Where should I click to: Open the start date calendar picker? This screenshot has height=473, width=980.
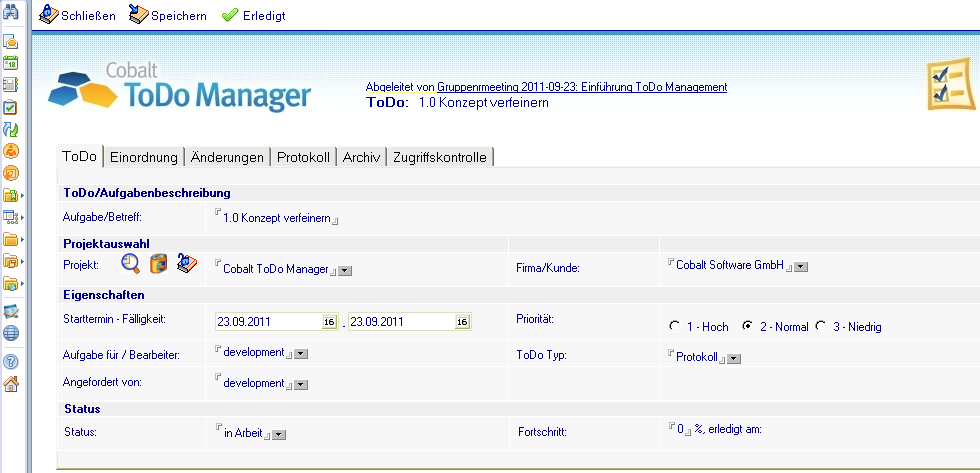pos(329,322)
